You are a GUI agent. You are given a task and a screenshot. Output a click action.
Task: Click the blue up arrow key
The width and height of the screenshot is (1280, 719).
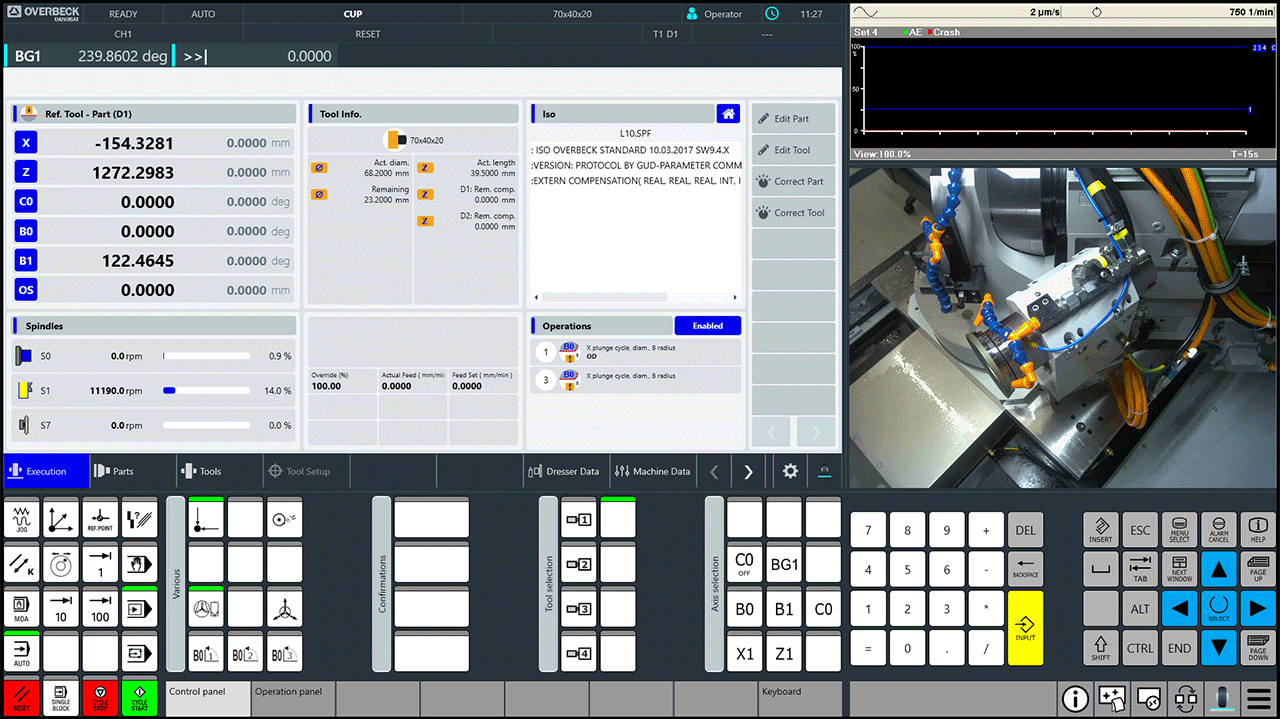coord(1218,570)
